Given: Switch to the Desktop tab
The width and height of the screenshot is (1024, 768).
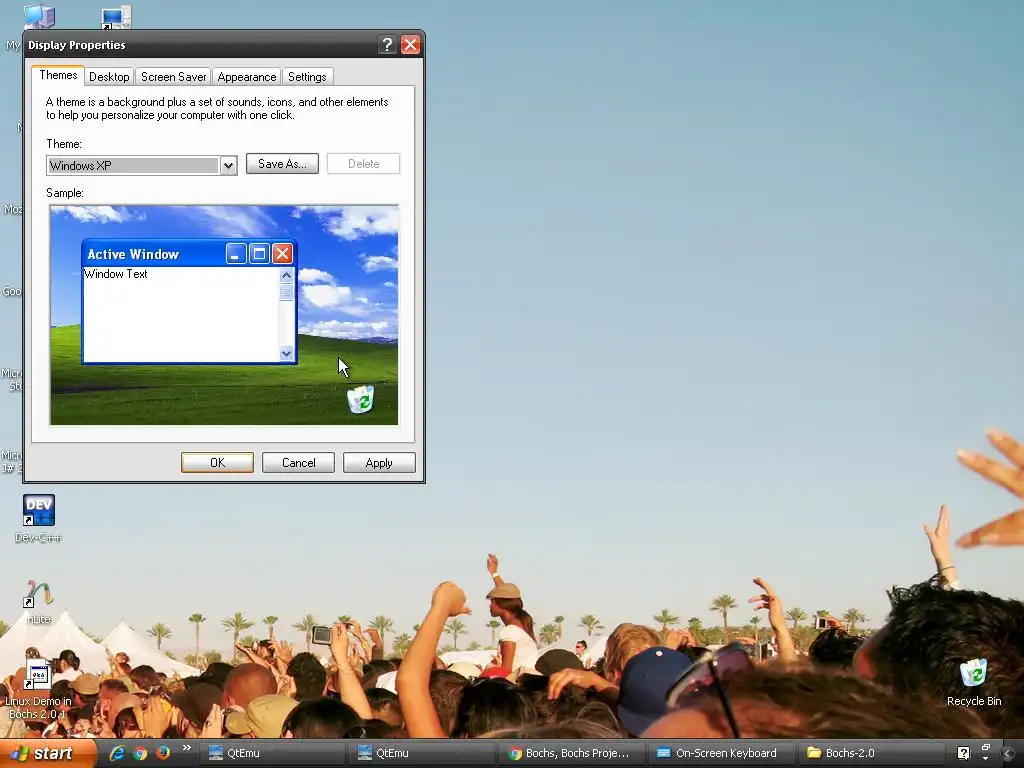Looking at the screenshot, I should 109,77.
